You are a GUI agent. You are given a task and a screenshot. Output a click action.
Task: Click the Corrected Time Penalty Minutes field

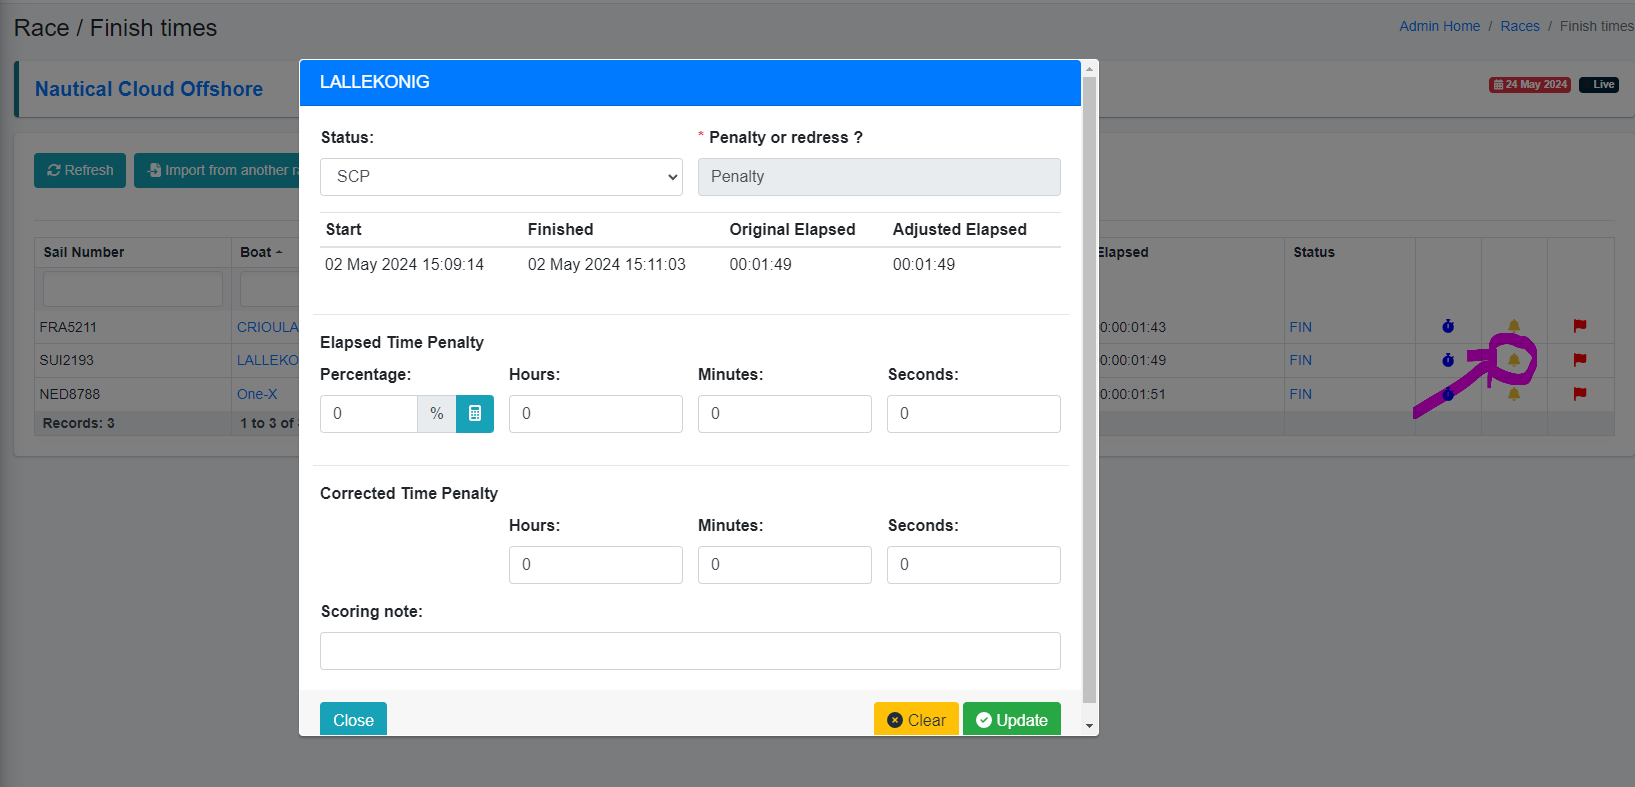coord(785,565)
